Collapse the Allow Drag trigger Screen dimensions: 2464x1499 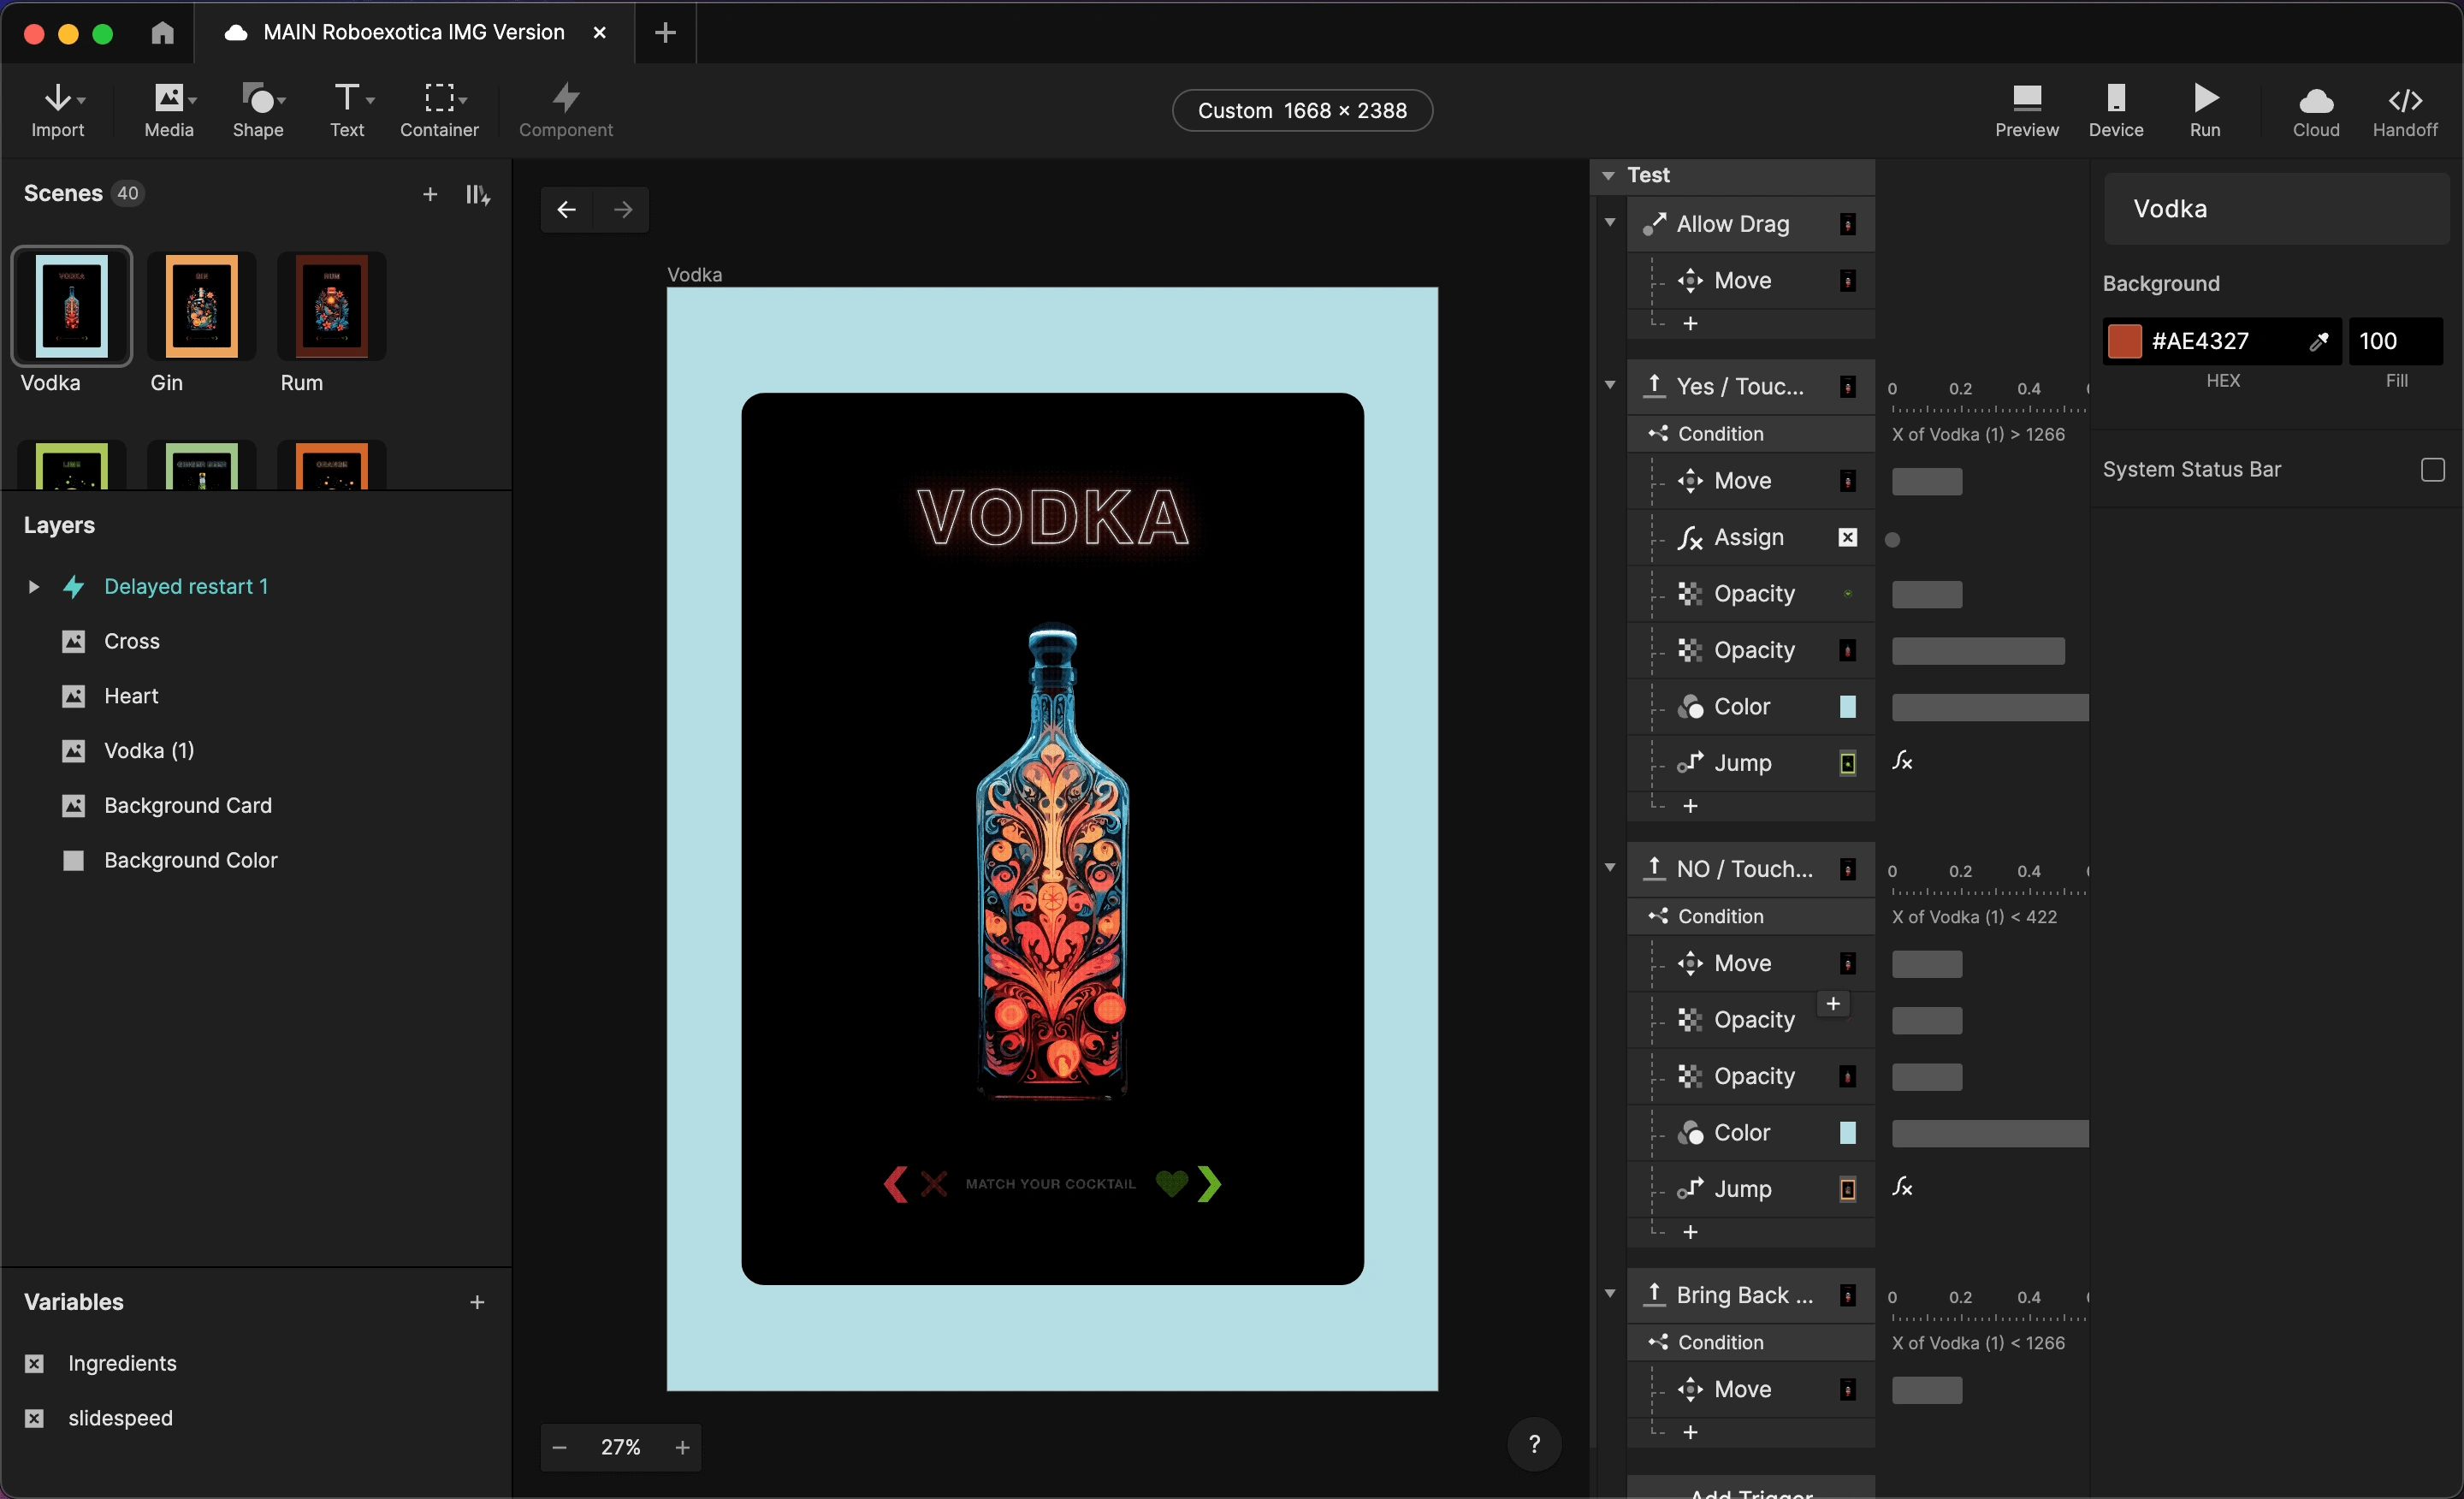click(x=1610, y=222)
